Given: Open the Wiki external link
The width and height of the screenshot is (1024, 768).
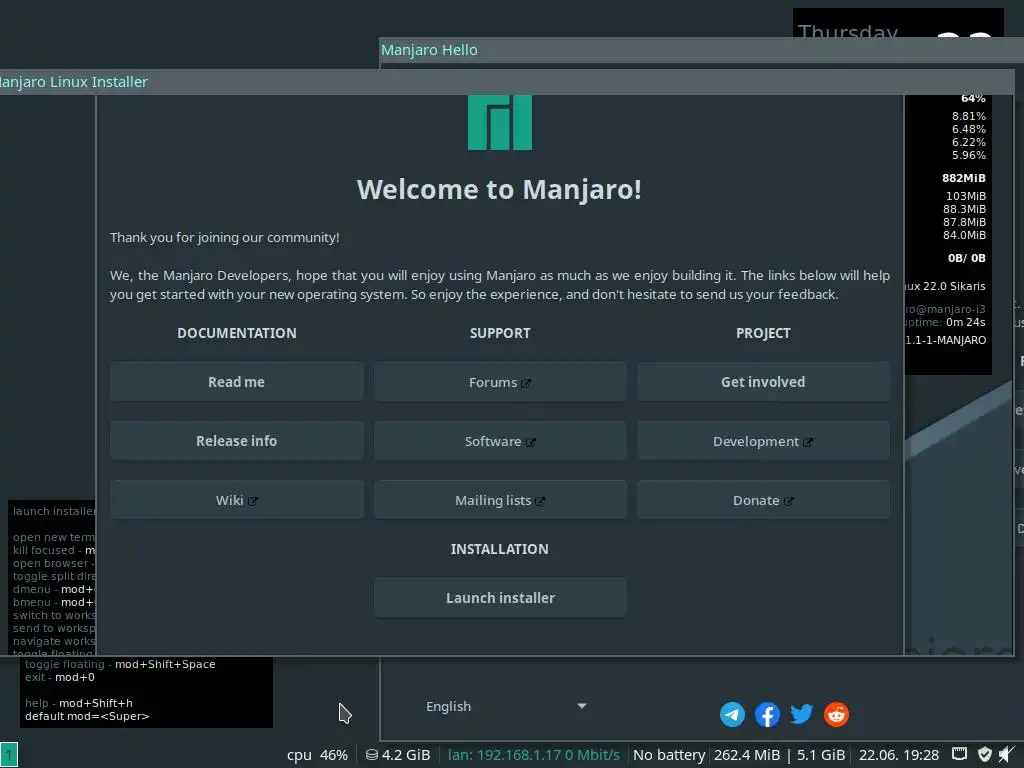Looking at the screenshot, I should pos(236,500).
